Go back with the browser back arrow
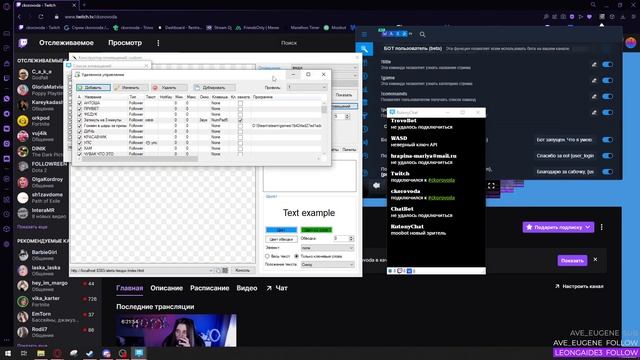The image size is (640, 360). (19, 17)
